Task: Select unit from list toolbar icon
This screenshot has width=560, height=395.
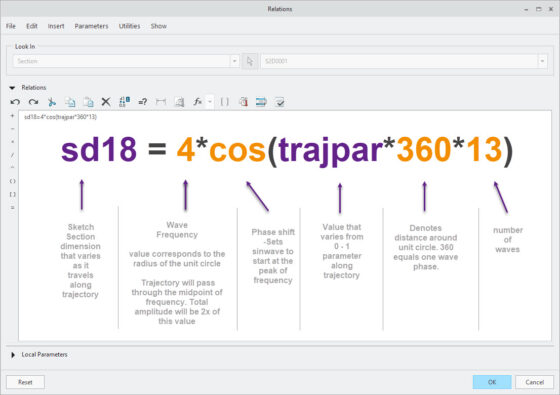Action: 244,102
